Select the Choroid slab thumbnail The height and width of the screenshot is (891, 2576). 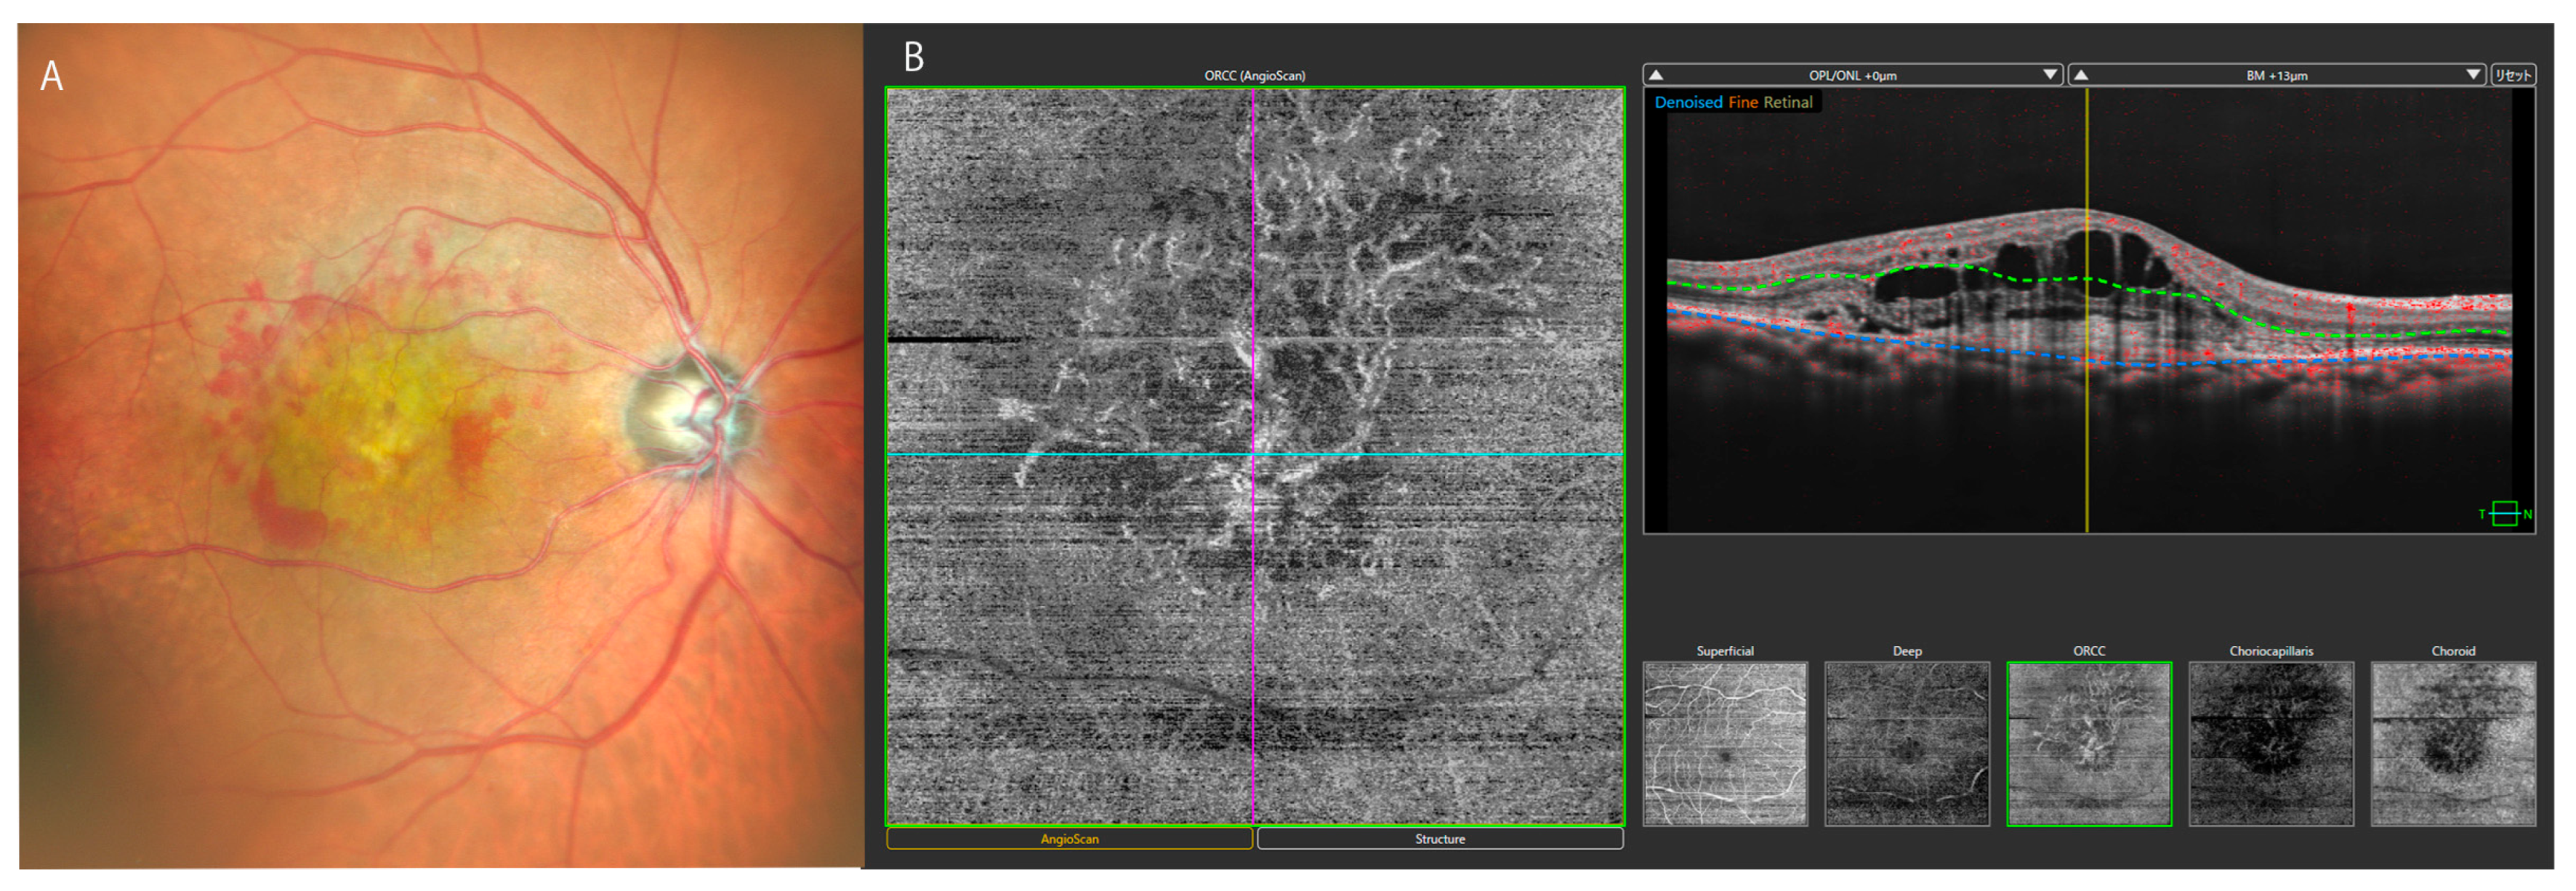[x=2453, y=743]
